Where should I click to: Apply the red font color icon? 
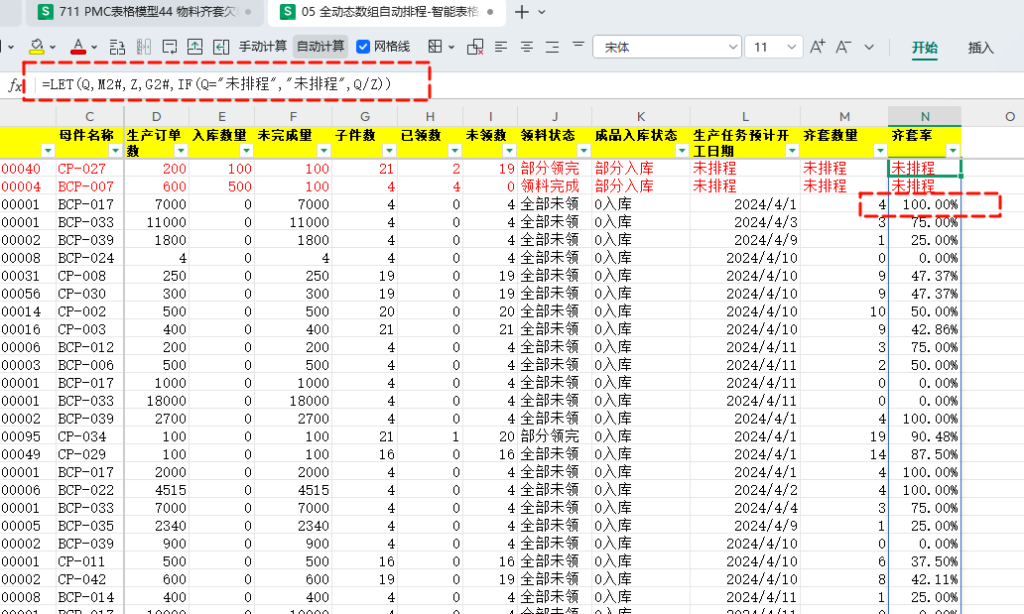point(78,46)
